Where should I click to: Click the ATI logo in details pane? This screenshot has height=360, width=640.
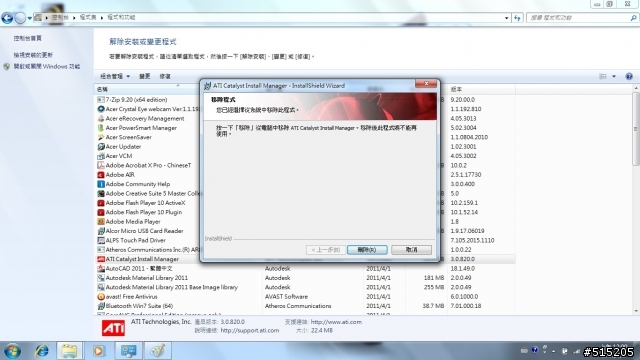[113, 328]
